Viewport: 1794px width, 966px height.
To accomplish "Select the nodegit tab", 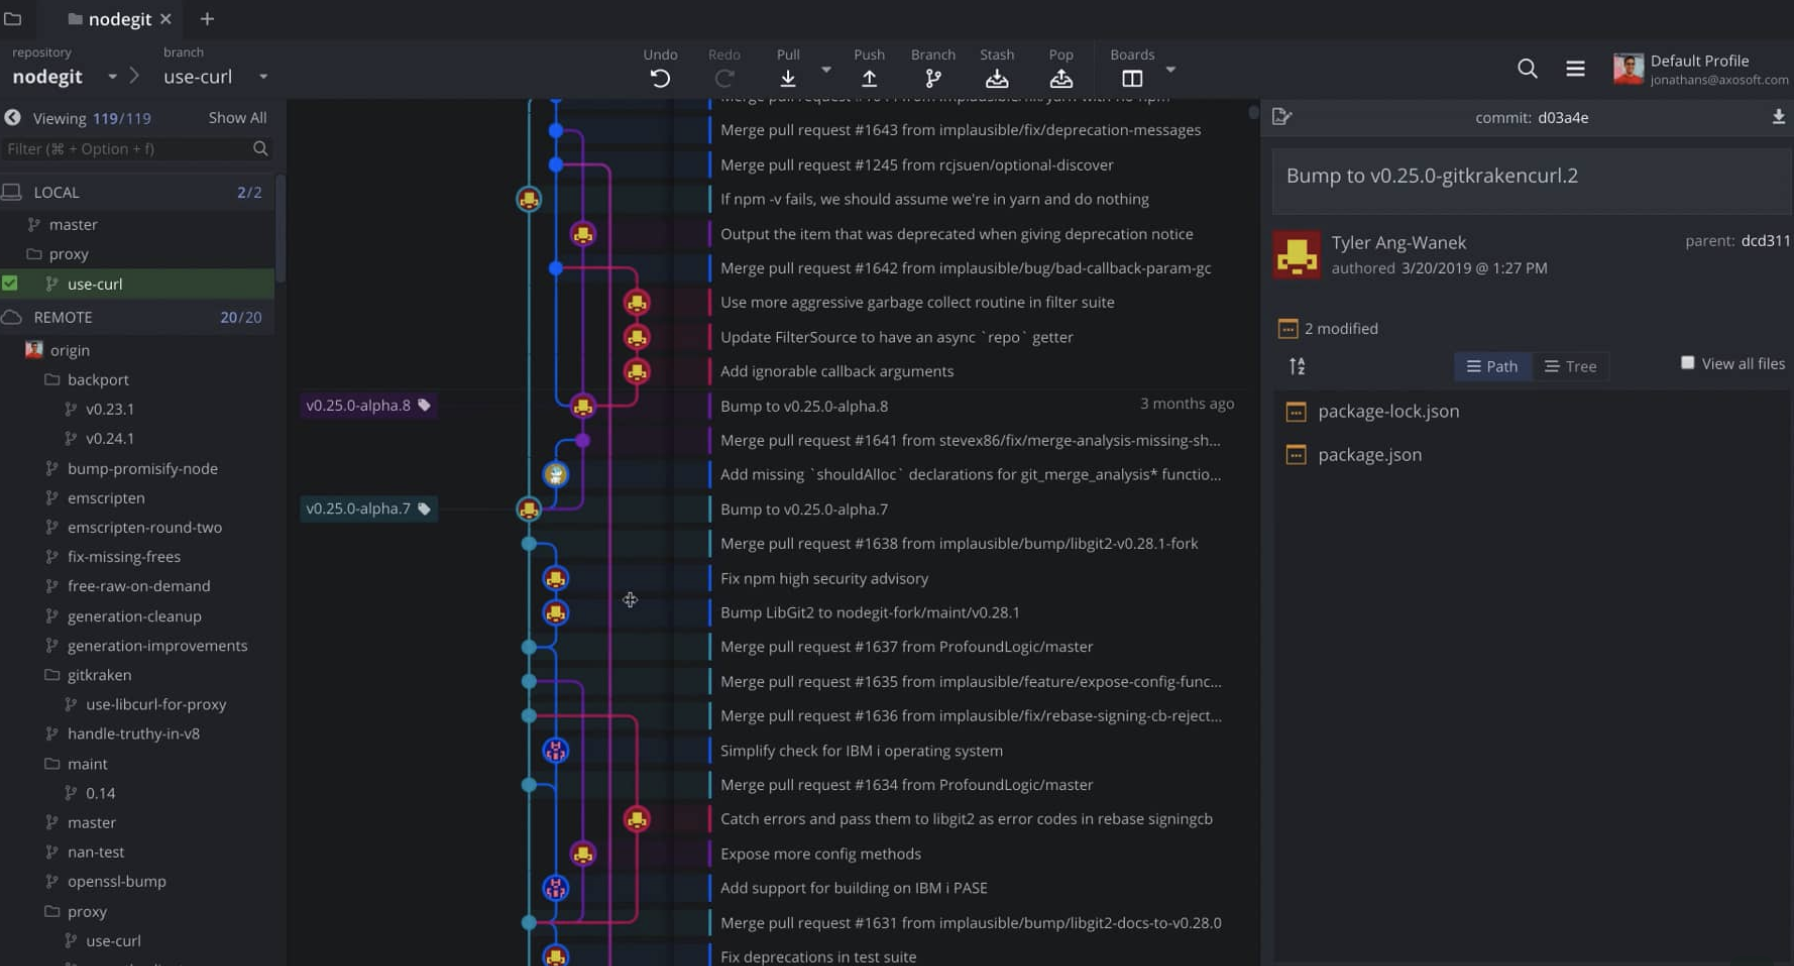I will (x=119, y=19).
